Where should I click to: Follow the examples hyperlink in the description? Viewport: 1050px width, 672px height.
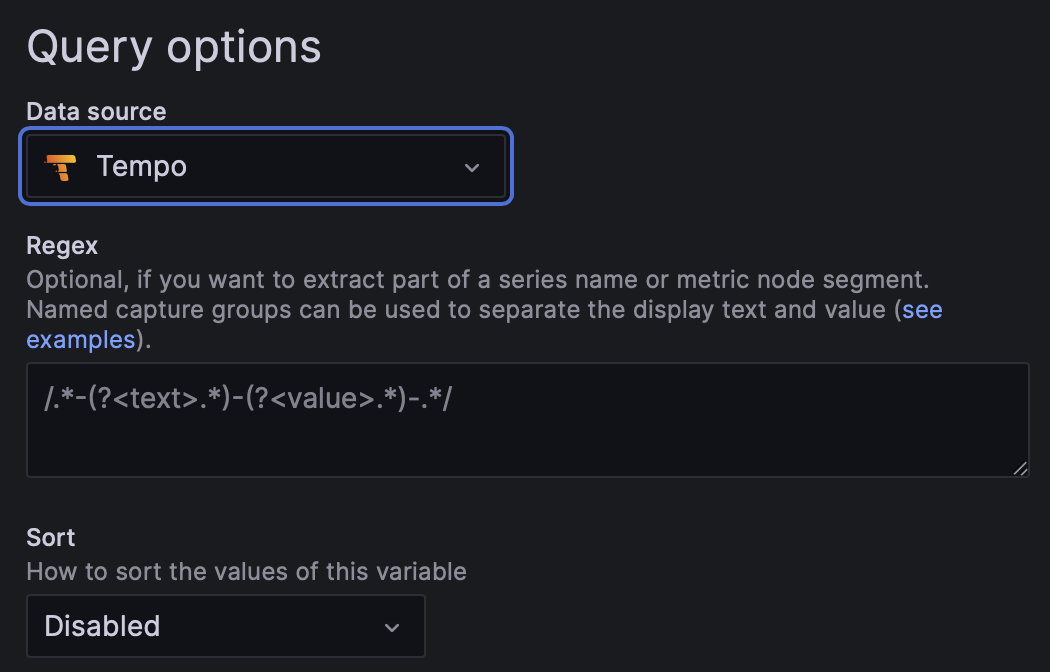(80, 340)
